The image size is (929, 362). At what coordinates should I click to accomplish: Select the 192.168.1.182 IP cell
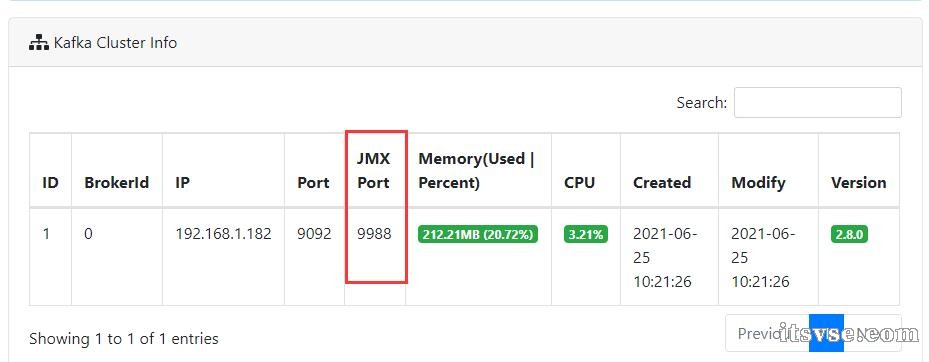pos(223,234)
